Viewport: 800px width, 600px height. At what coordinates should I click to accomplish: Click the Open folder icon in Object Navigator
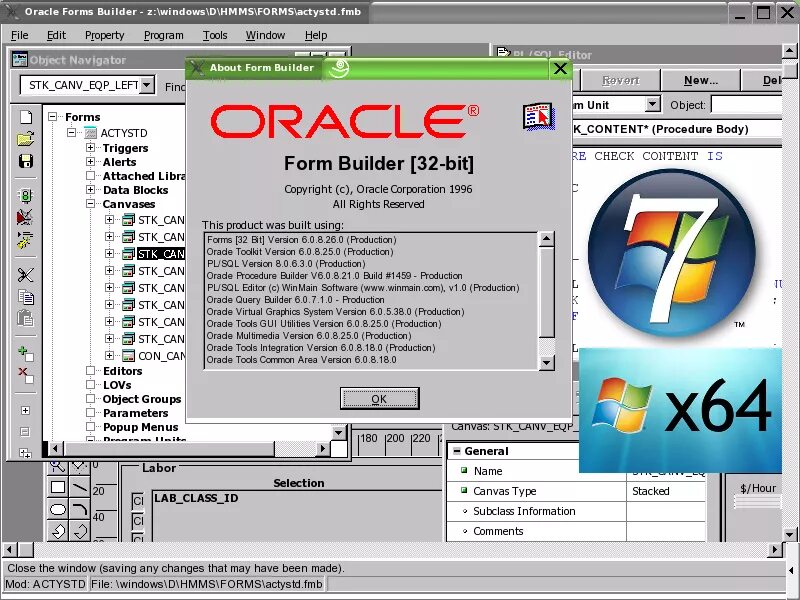[x=26, y=139]
